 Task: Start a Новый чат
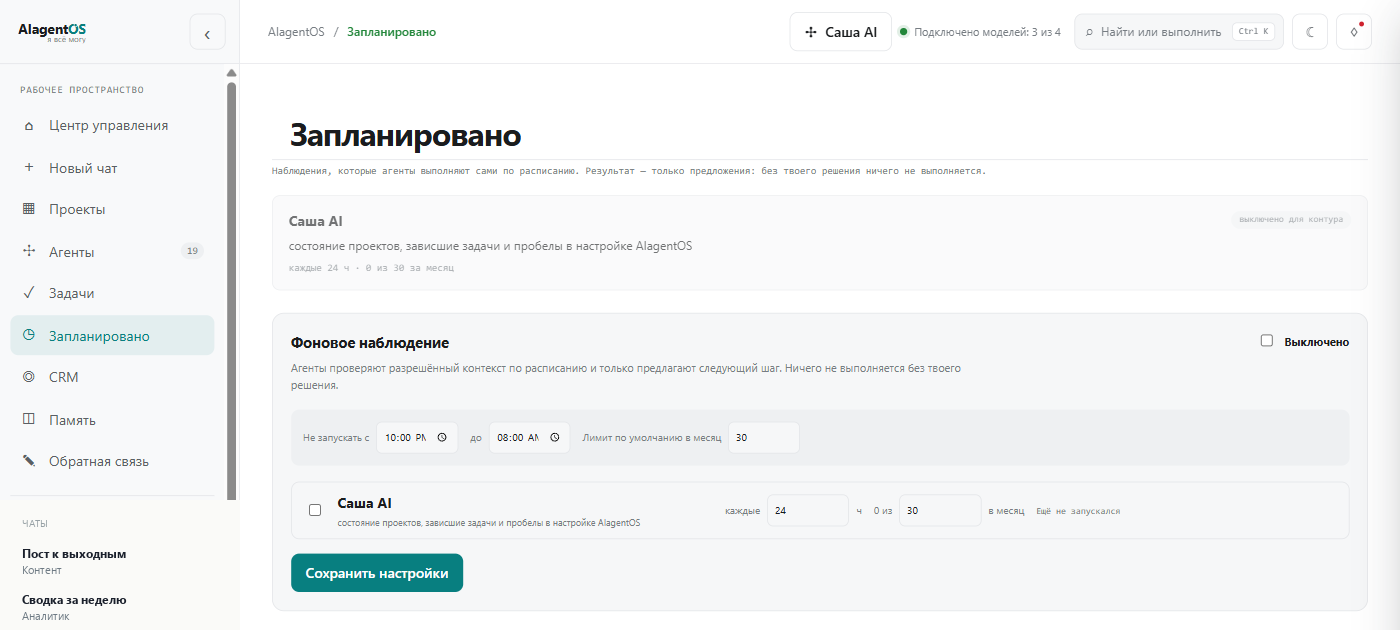(x=112, y=168)
